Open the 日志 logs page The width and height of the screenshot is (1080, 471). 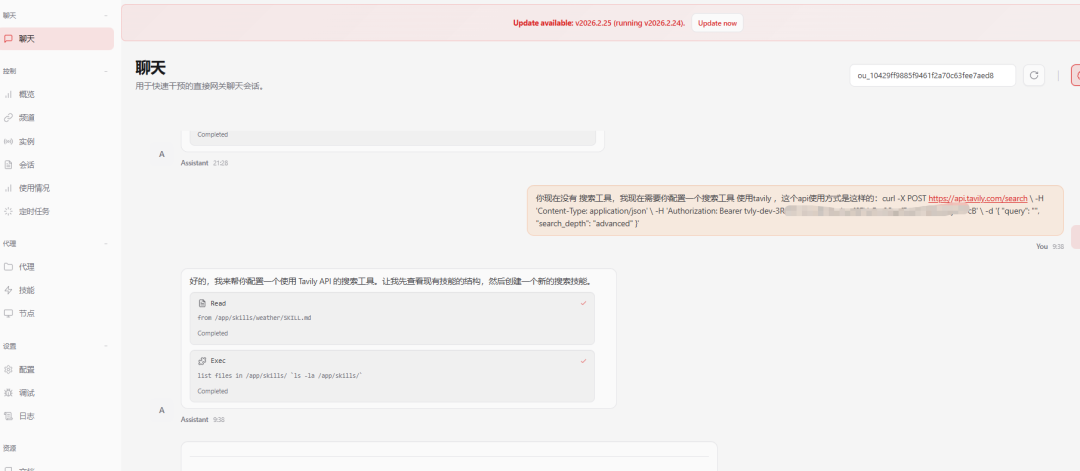(27, 416)
